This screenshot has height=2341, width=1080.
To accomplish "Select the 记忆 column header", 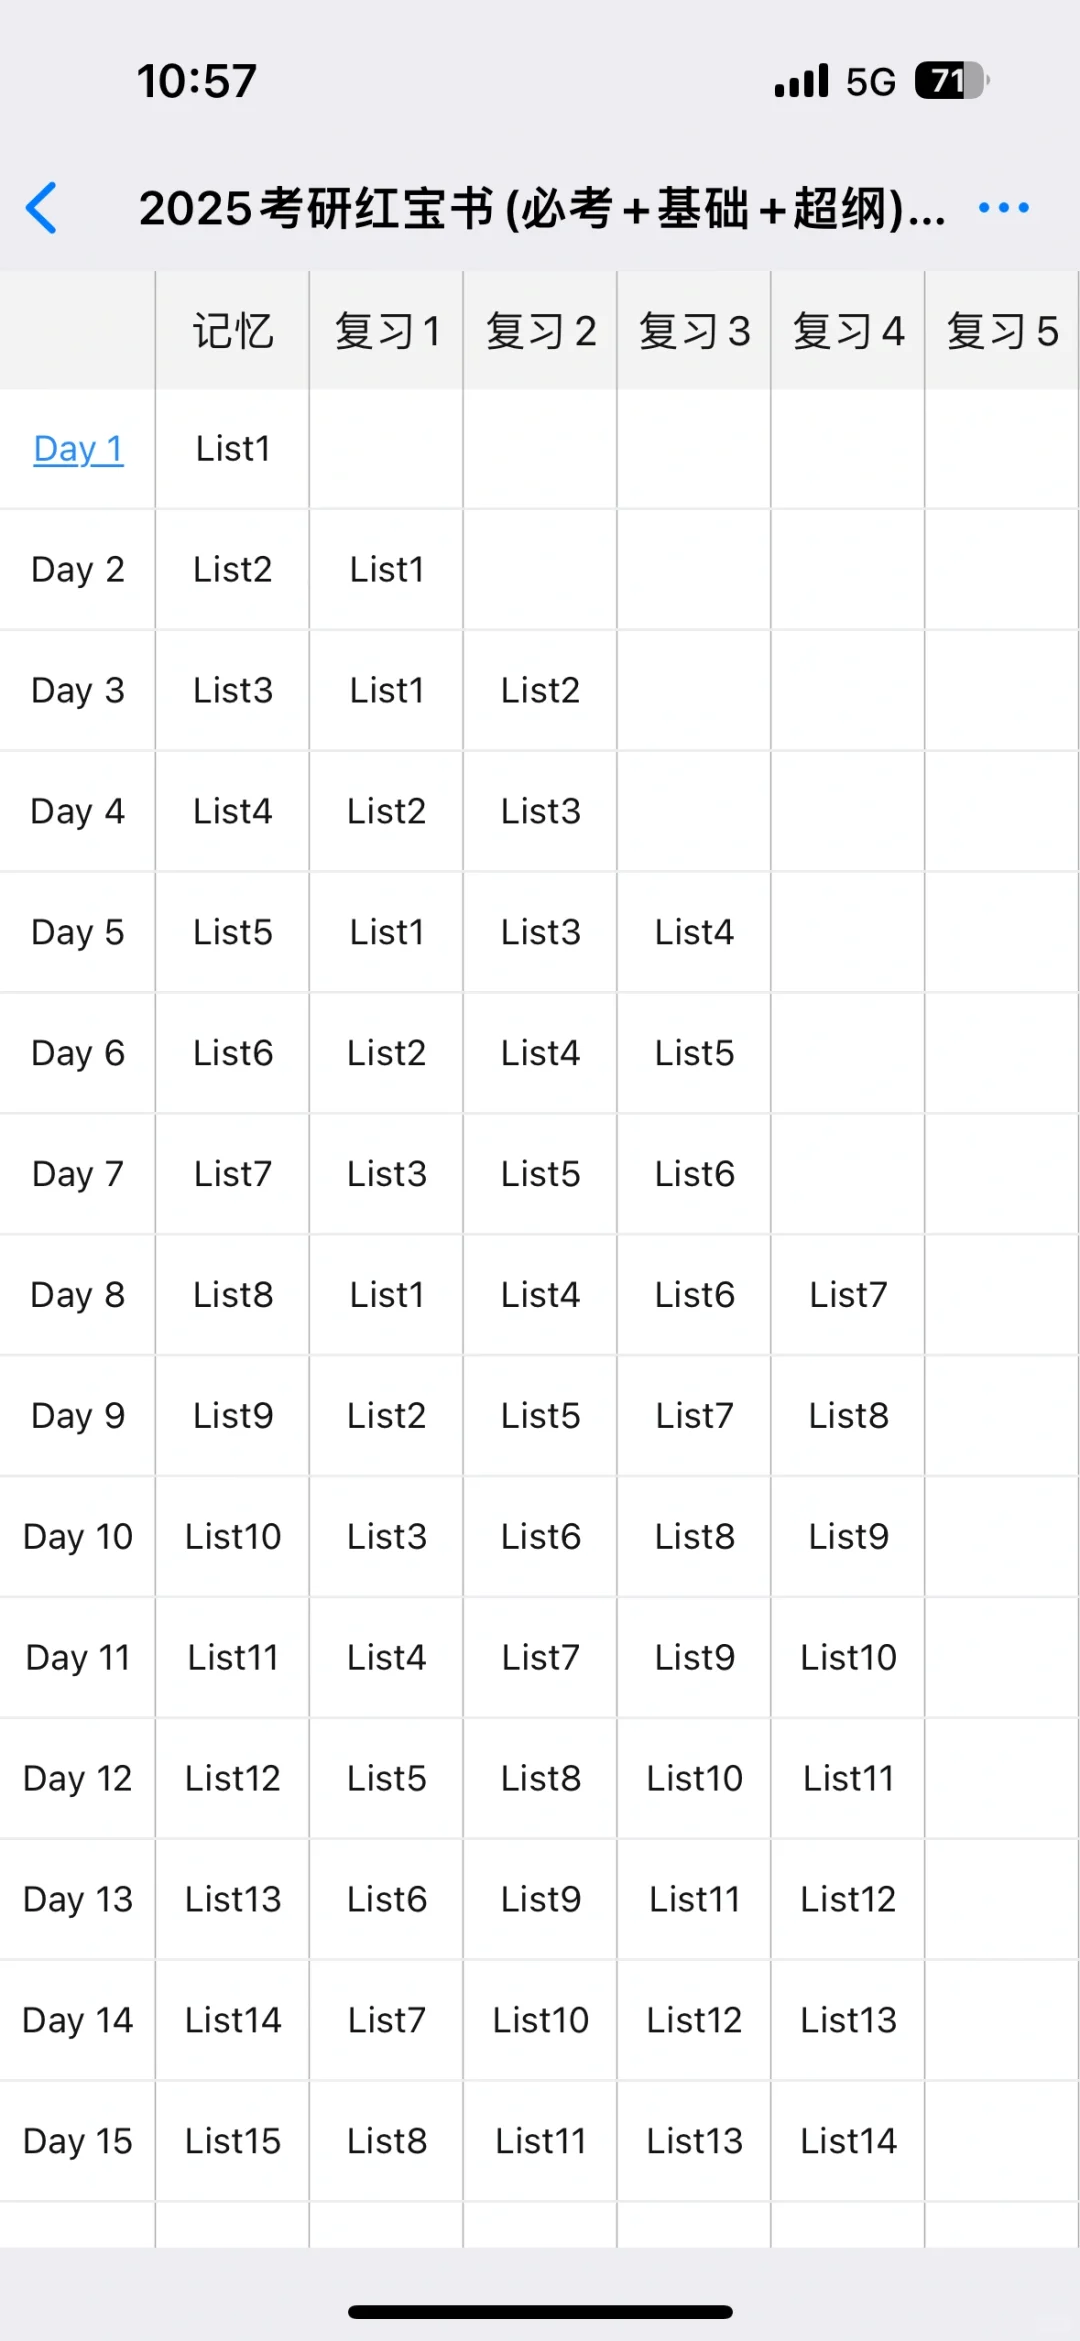I will click(x=232, y=331).
